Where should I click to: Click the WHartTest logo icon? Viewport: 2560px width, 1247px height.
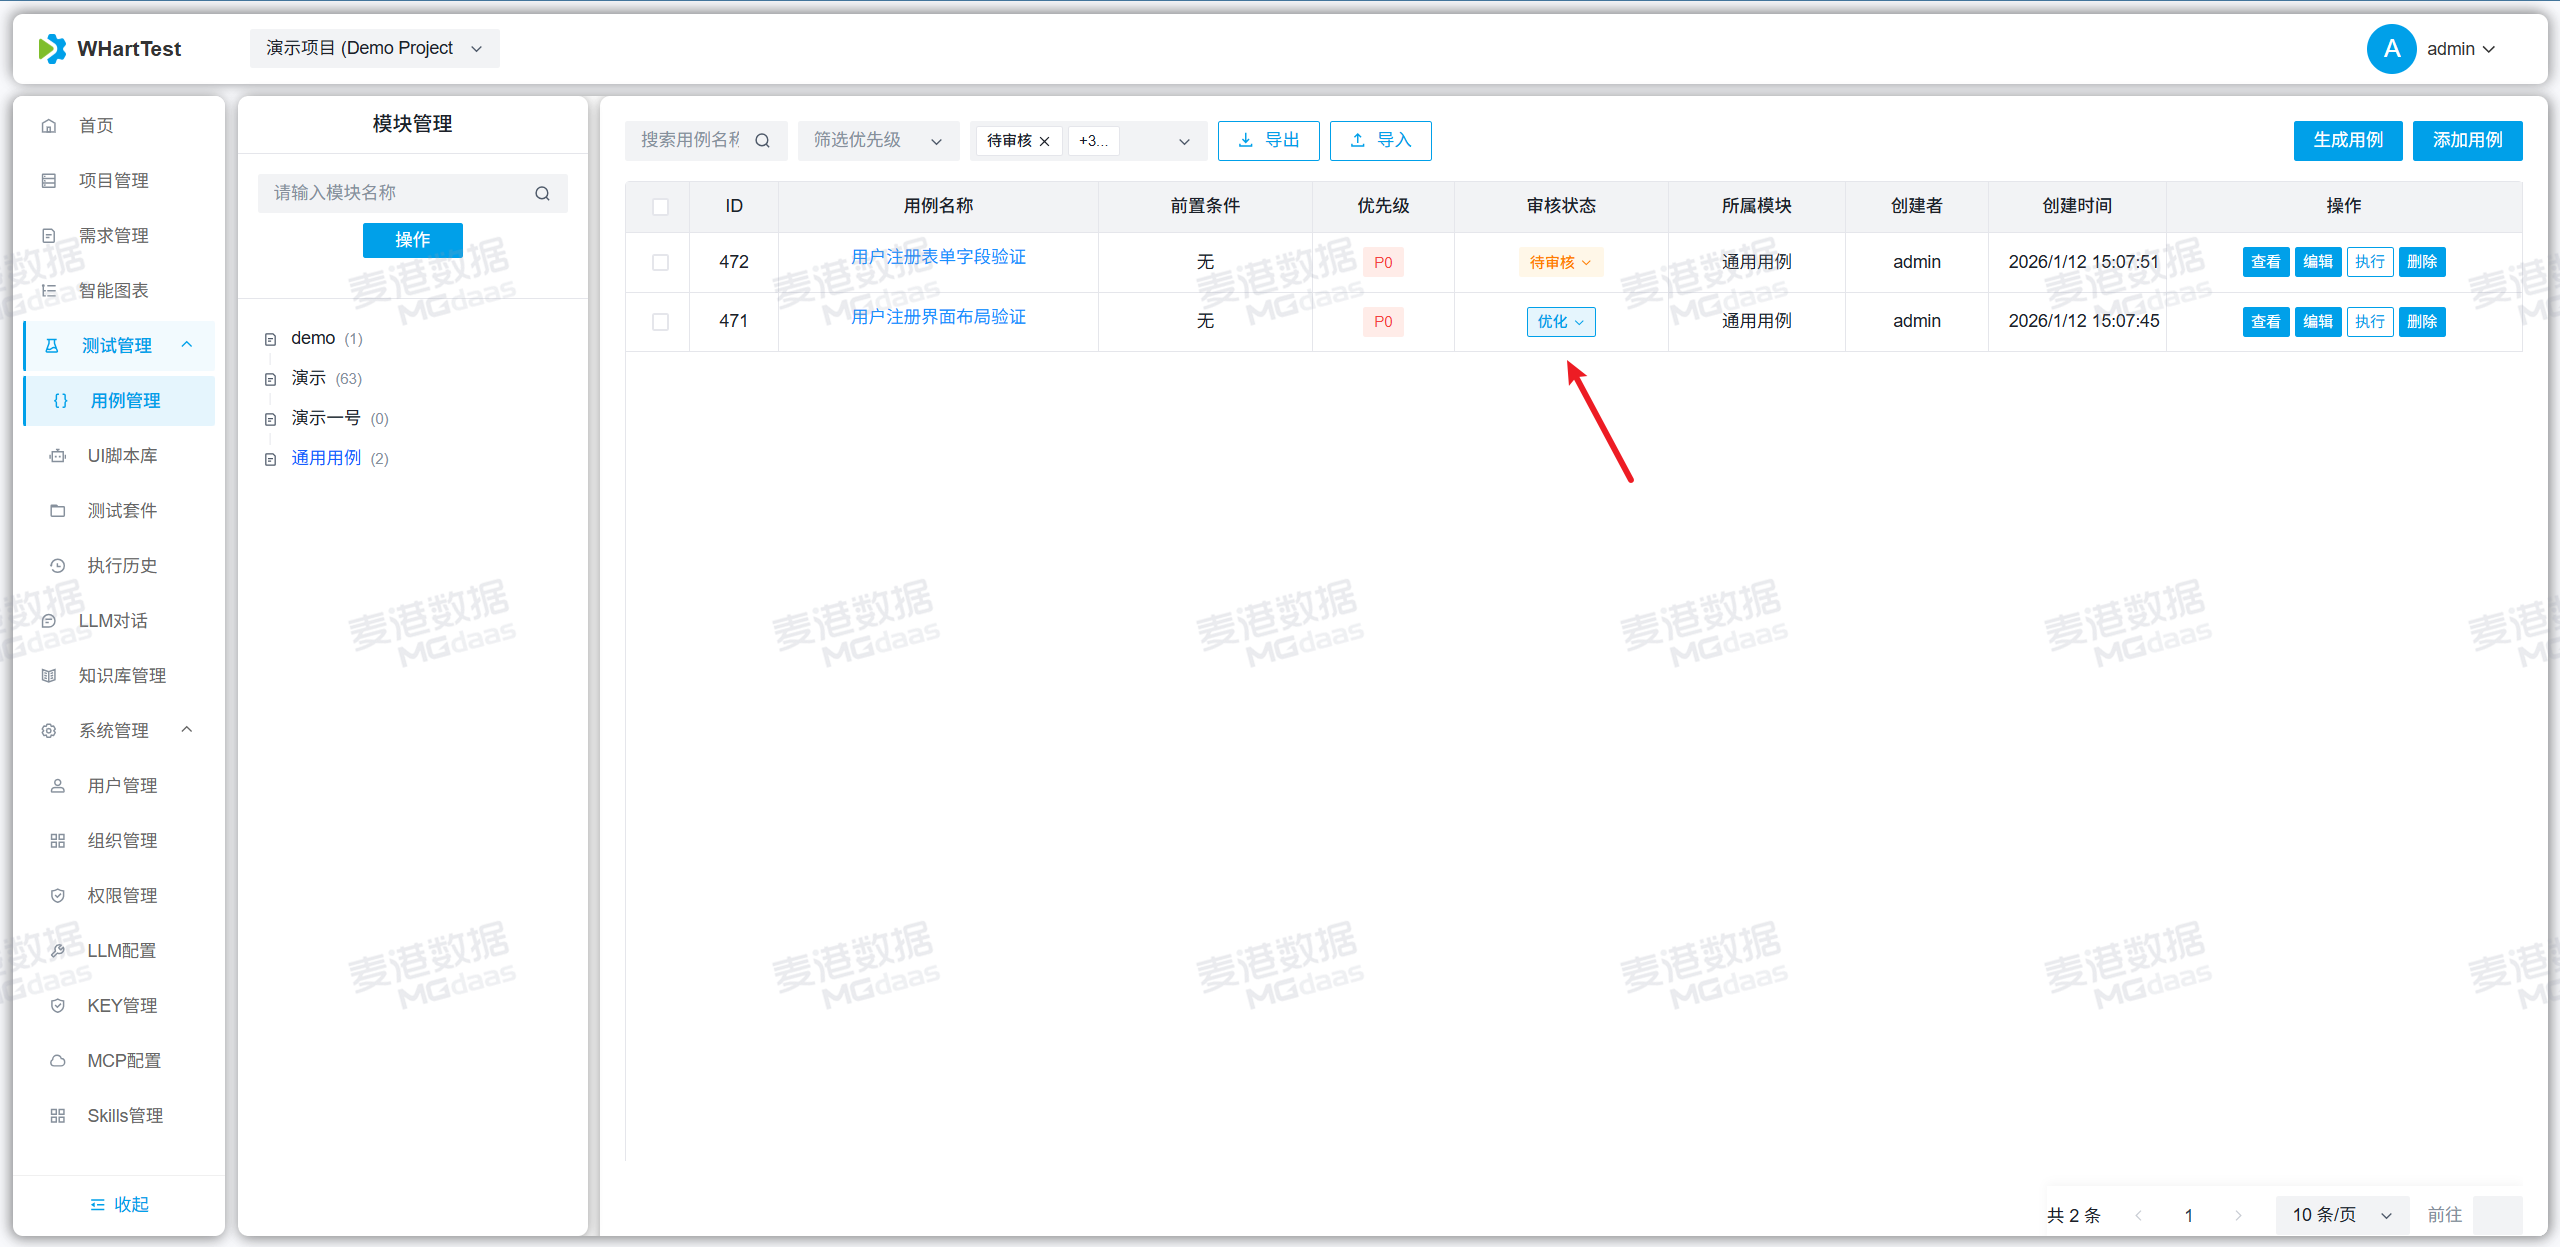(x=52, y=49)
